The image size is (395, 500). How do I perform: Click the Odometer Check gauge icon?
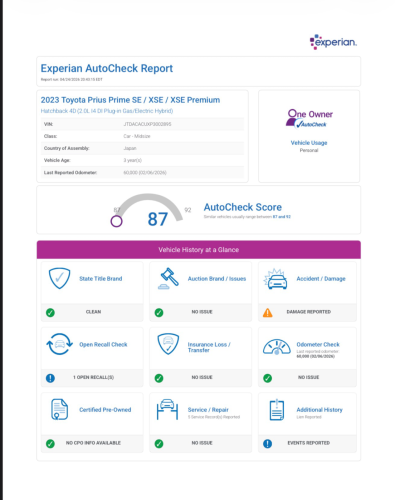277,347
